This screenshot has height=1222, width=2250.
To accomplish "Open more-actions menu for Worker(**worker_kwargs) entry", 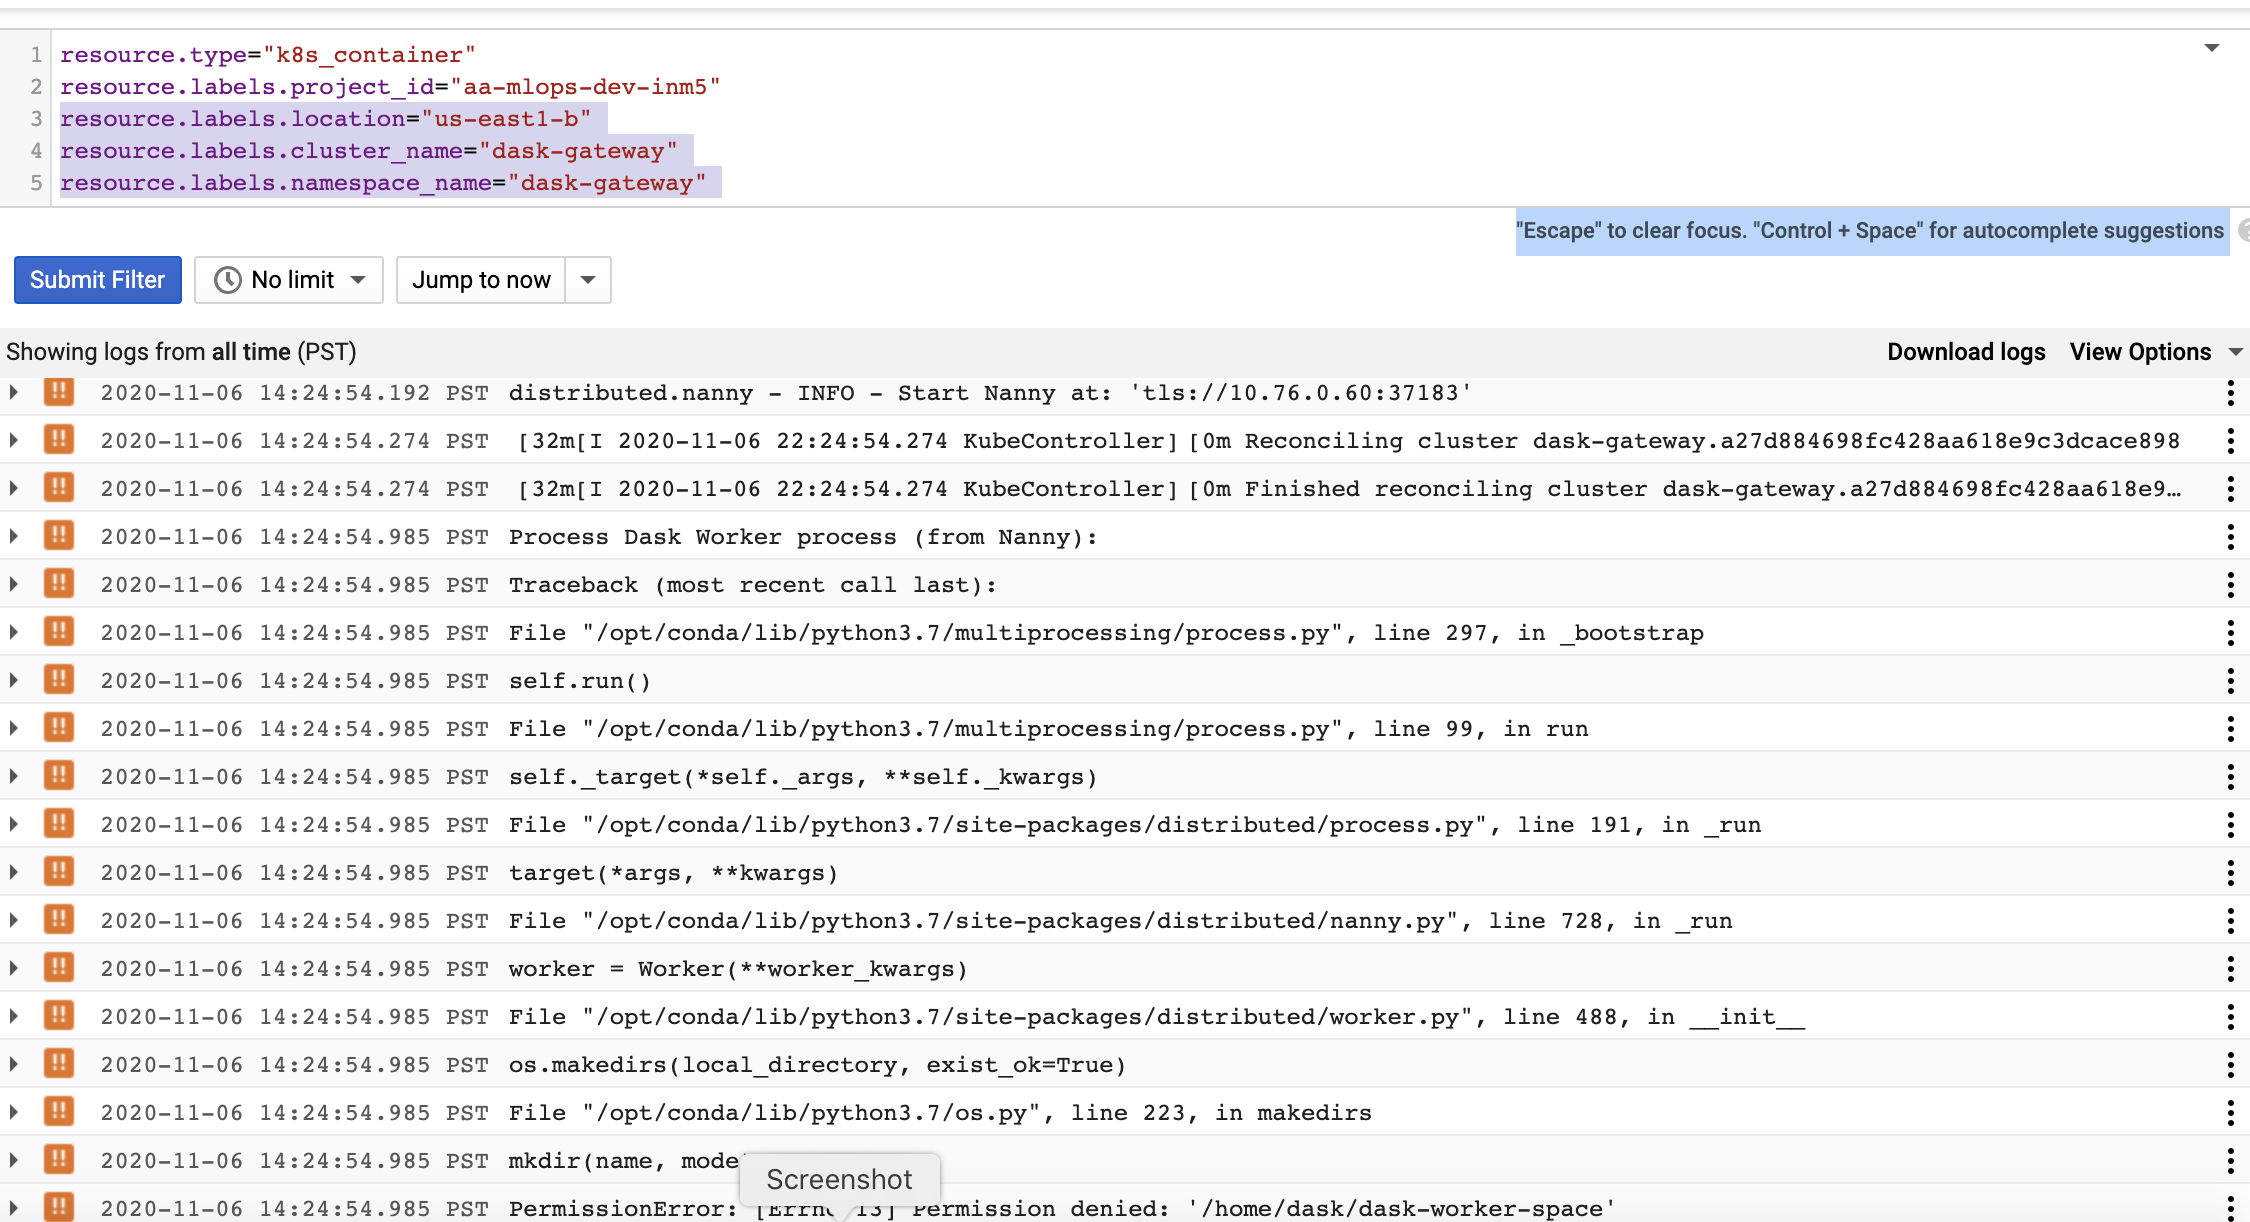I will pos(2230,969).
